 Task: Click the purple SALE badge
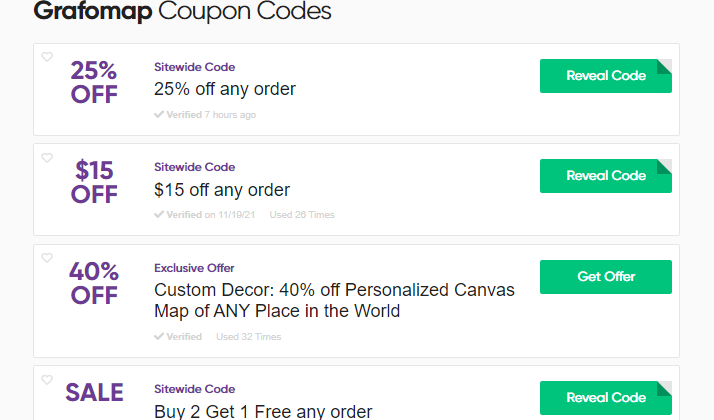94,393
